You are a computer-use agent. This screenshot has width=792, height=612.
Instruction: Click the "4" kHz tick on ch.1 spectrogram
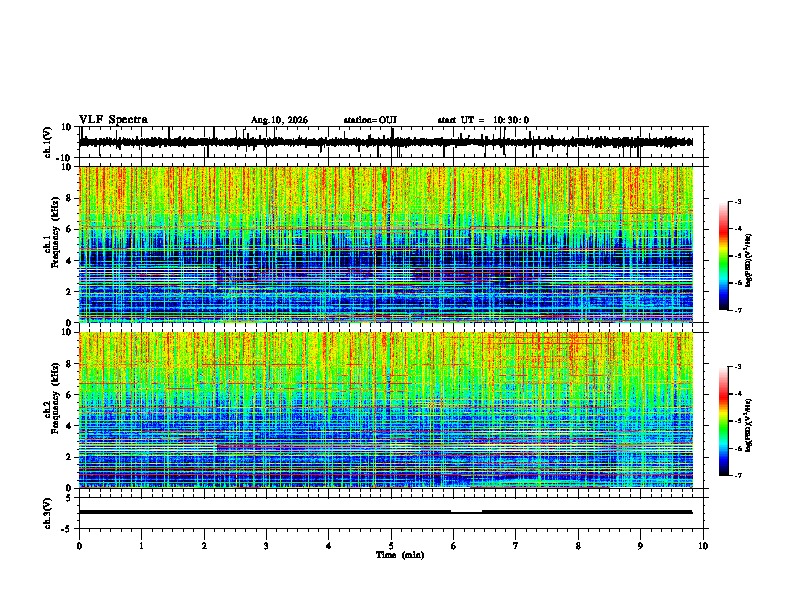[69, 261]
